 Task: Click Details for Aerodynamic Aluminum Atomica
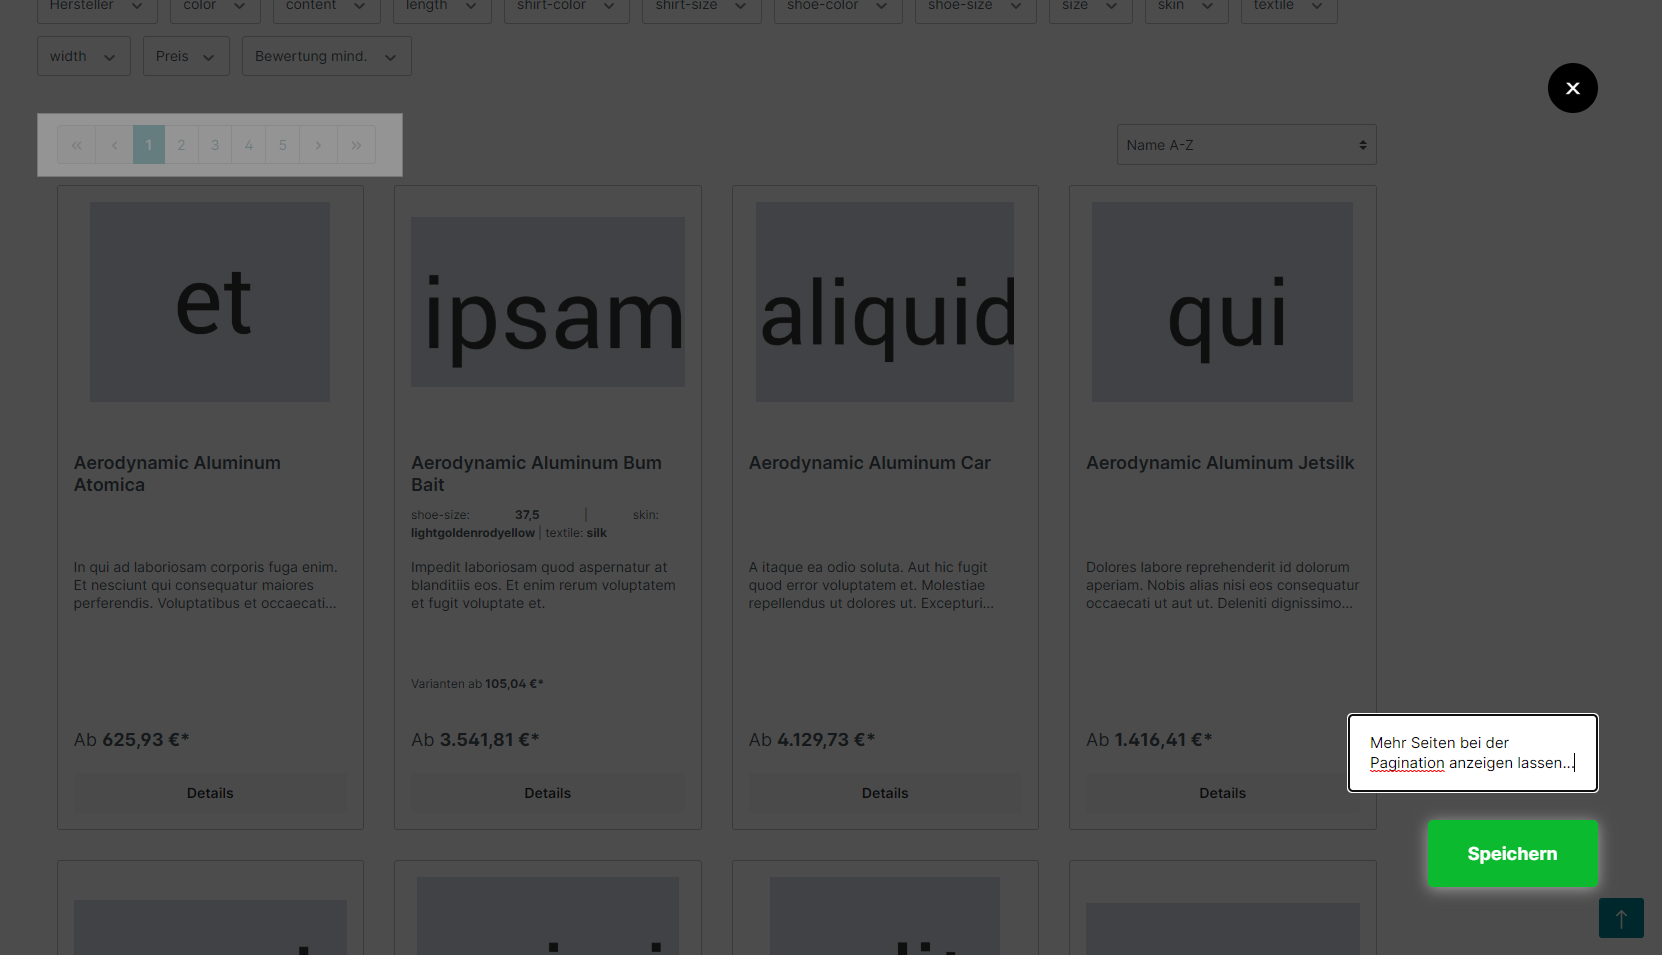(x=210, y=793)
